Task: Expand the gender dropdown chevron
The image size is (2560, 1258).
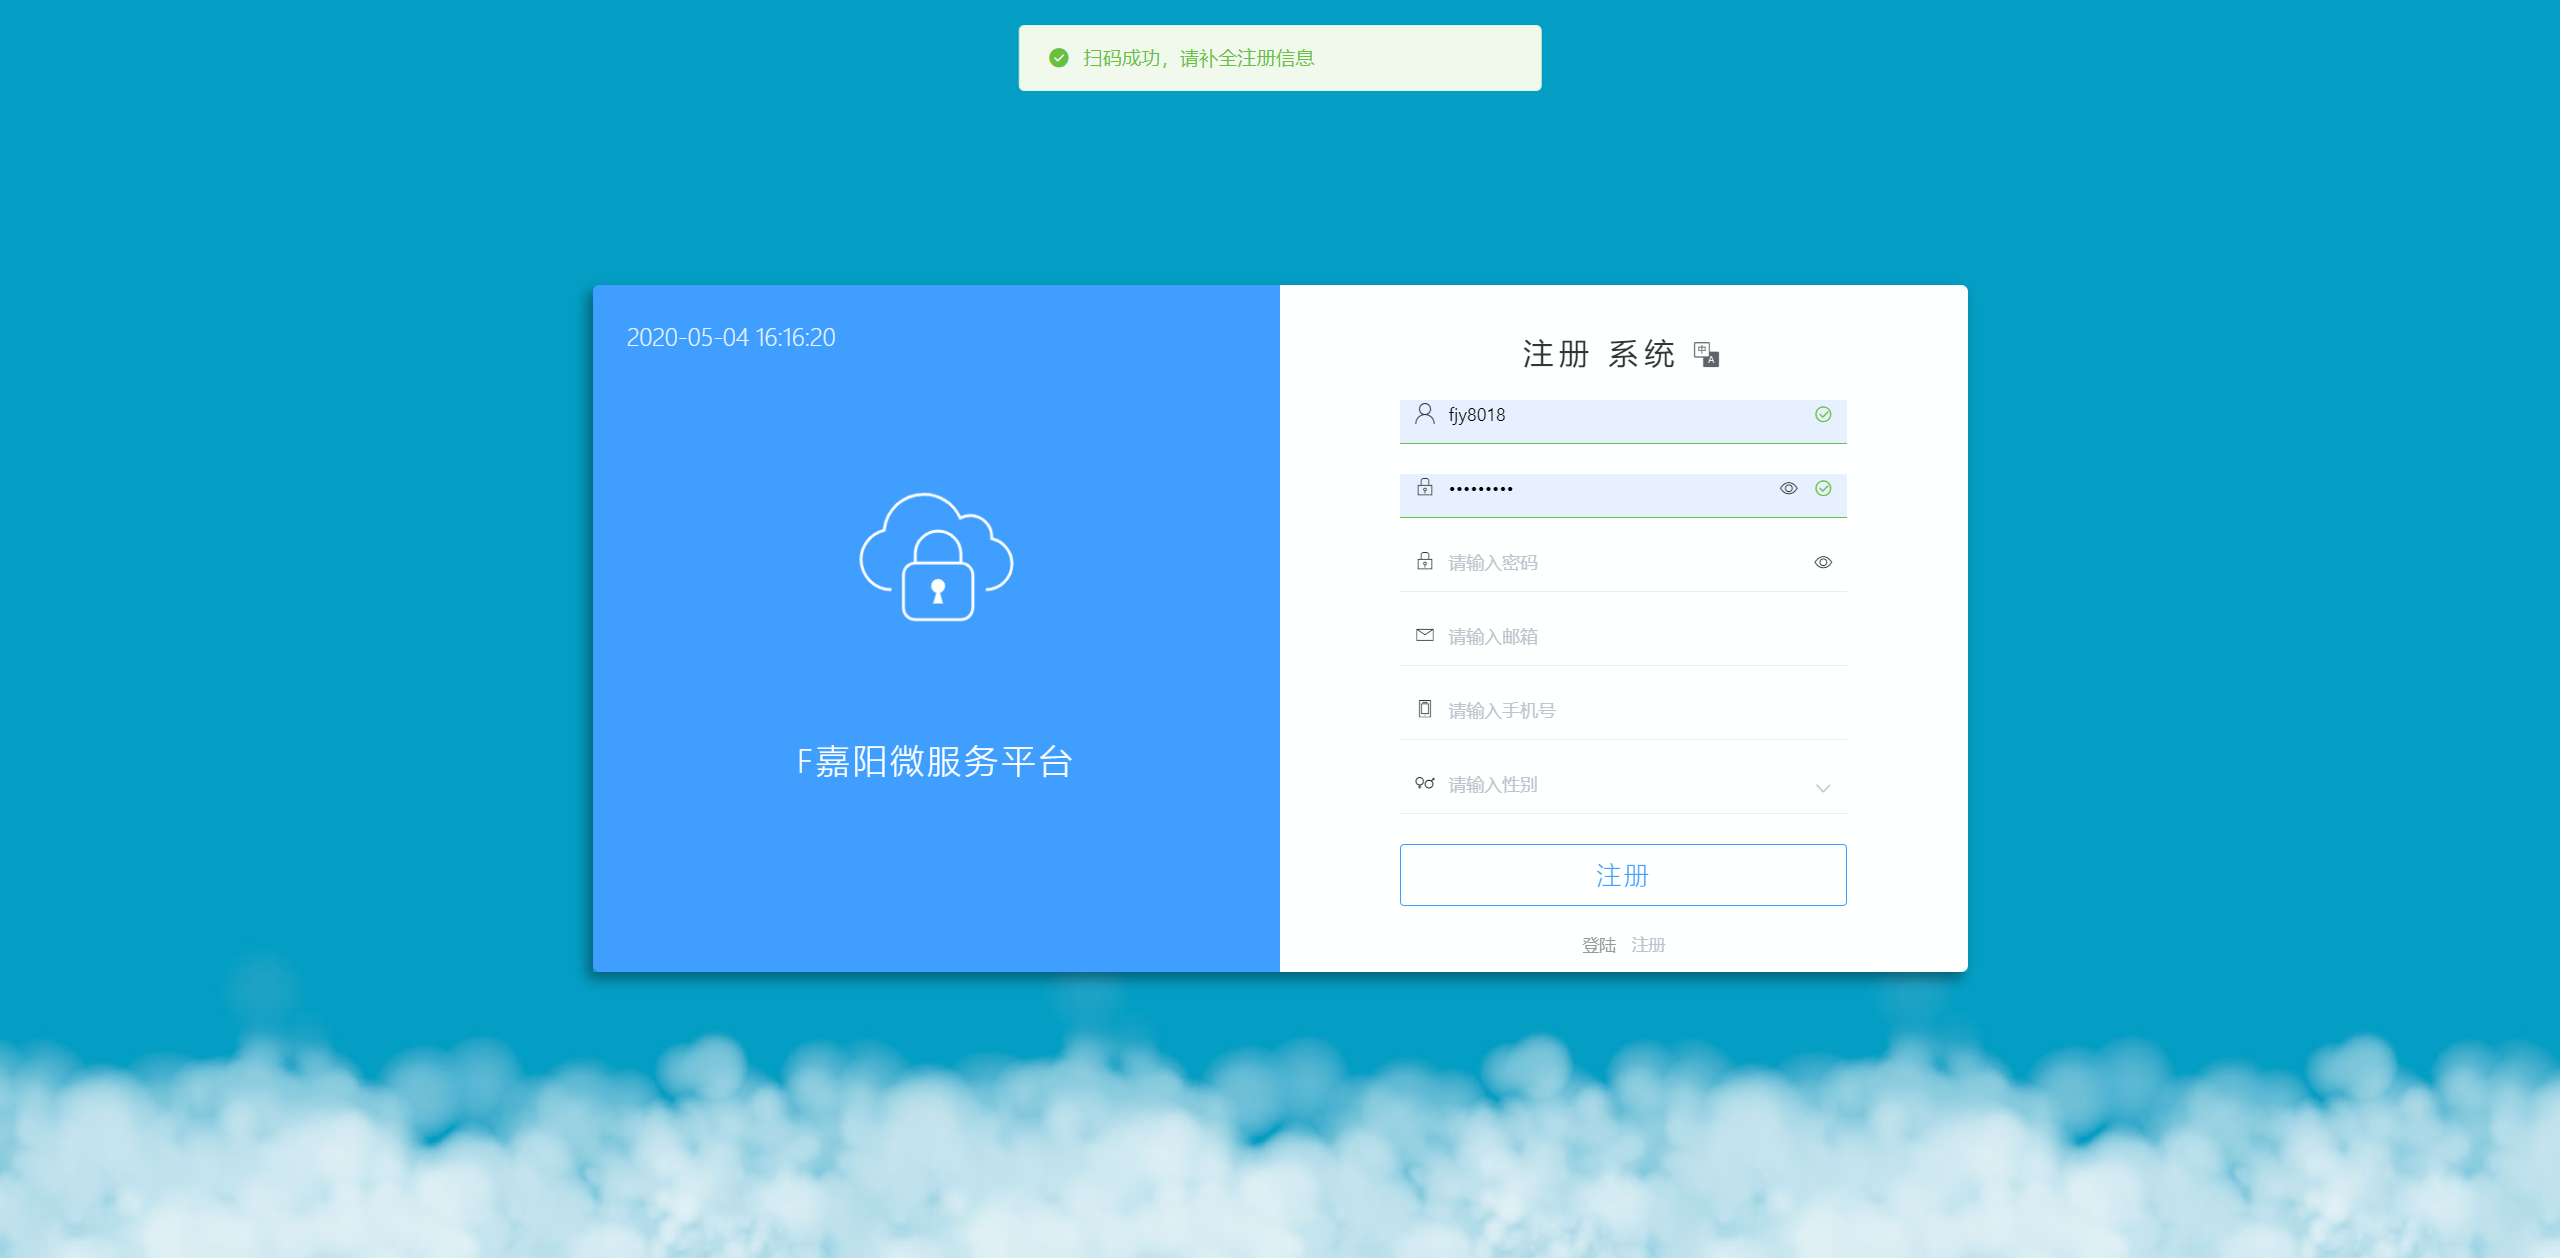Action: tap(1823, 788)
